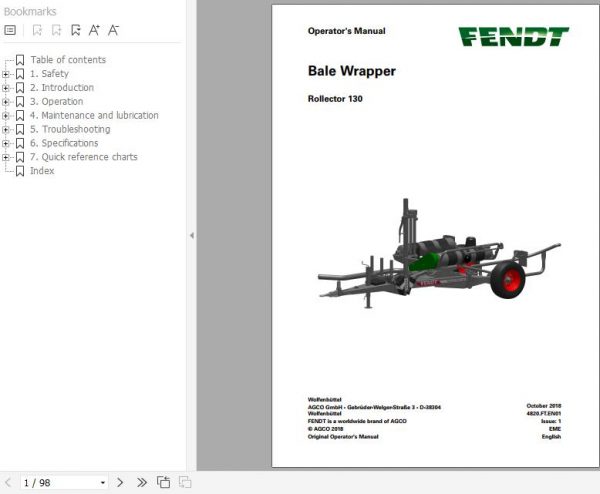Go to previous page arrow
The image size is (600, 494).
pos(8,482)
